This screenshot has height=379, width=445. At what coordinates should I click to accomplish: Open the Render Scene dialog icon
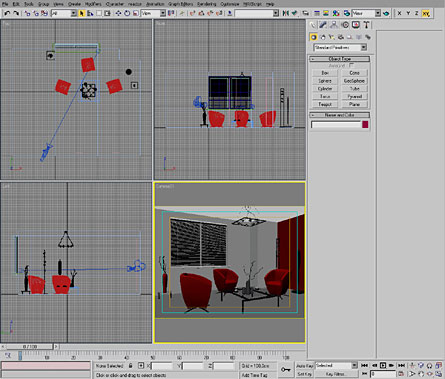click(x=347, y=13)
